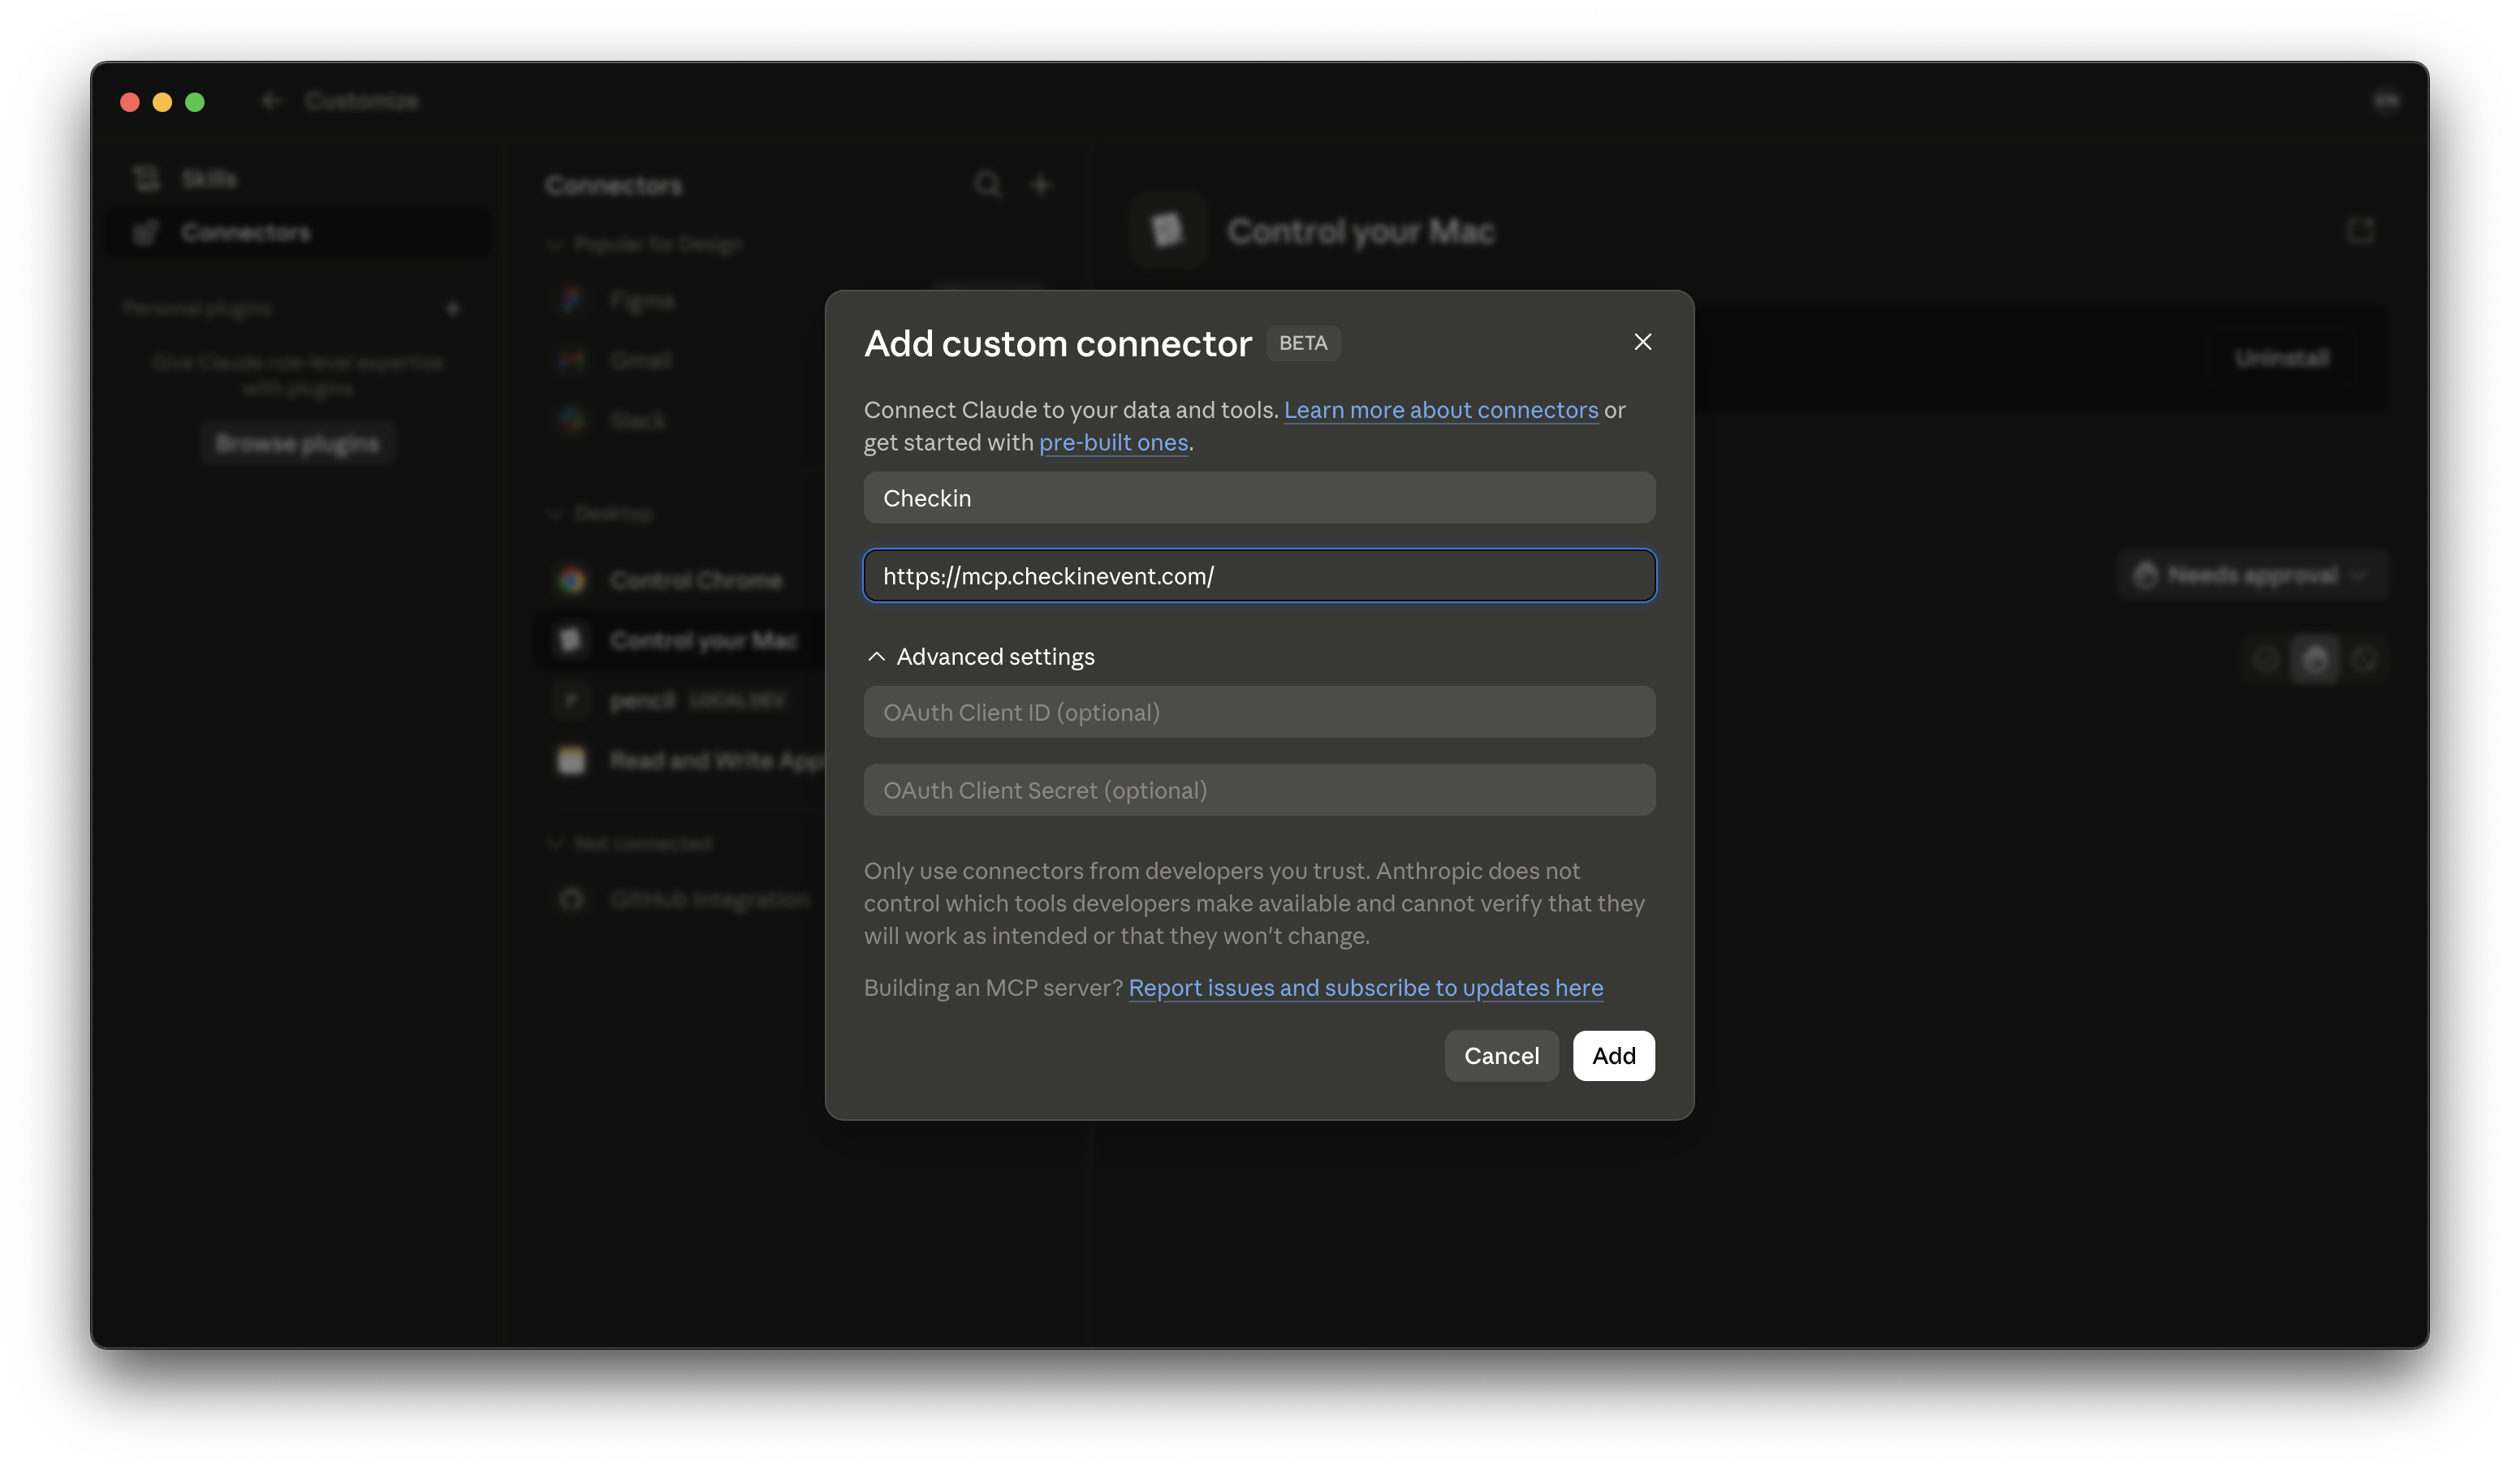This screenshot has width=2520, height=1469.
Task: Close the Add custom connector dialog
Action: coord(1642,342)
